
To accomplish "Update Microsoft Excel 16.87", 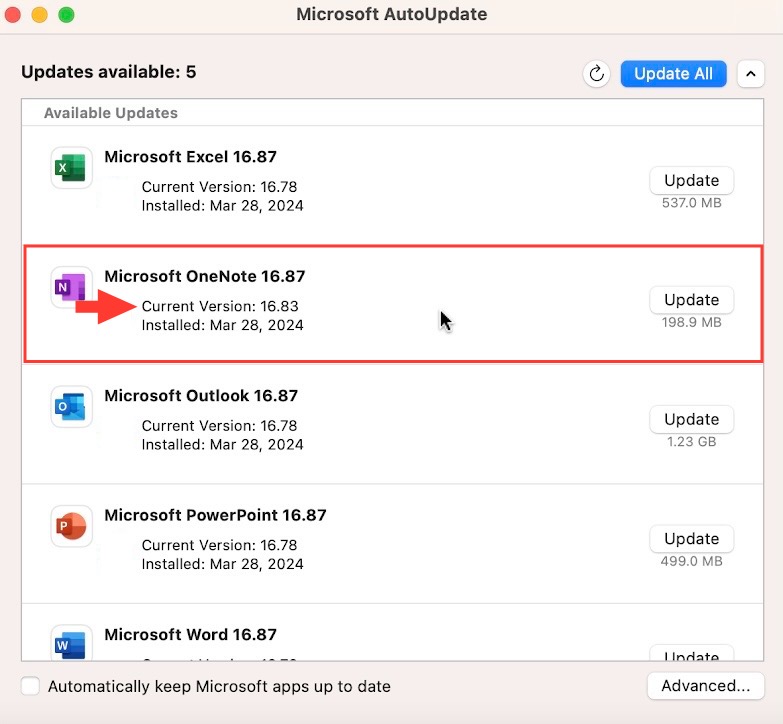I will (x=692, y=180).
